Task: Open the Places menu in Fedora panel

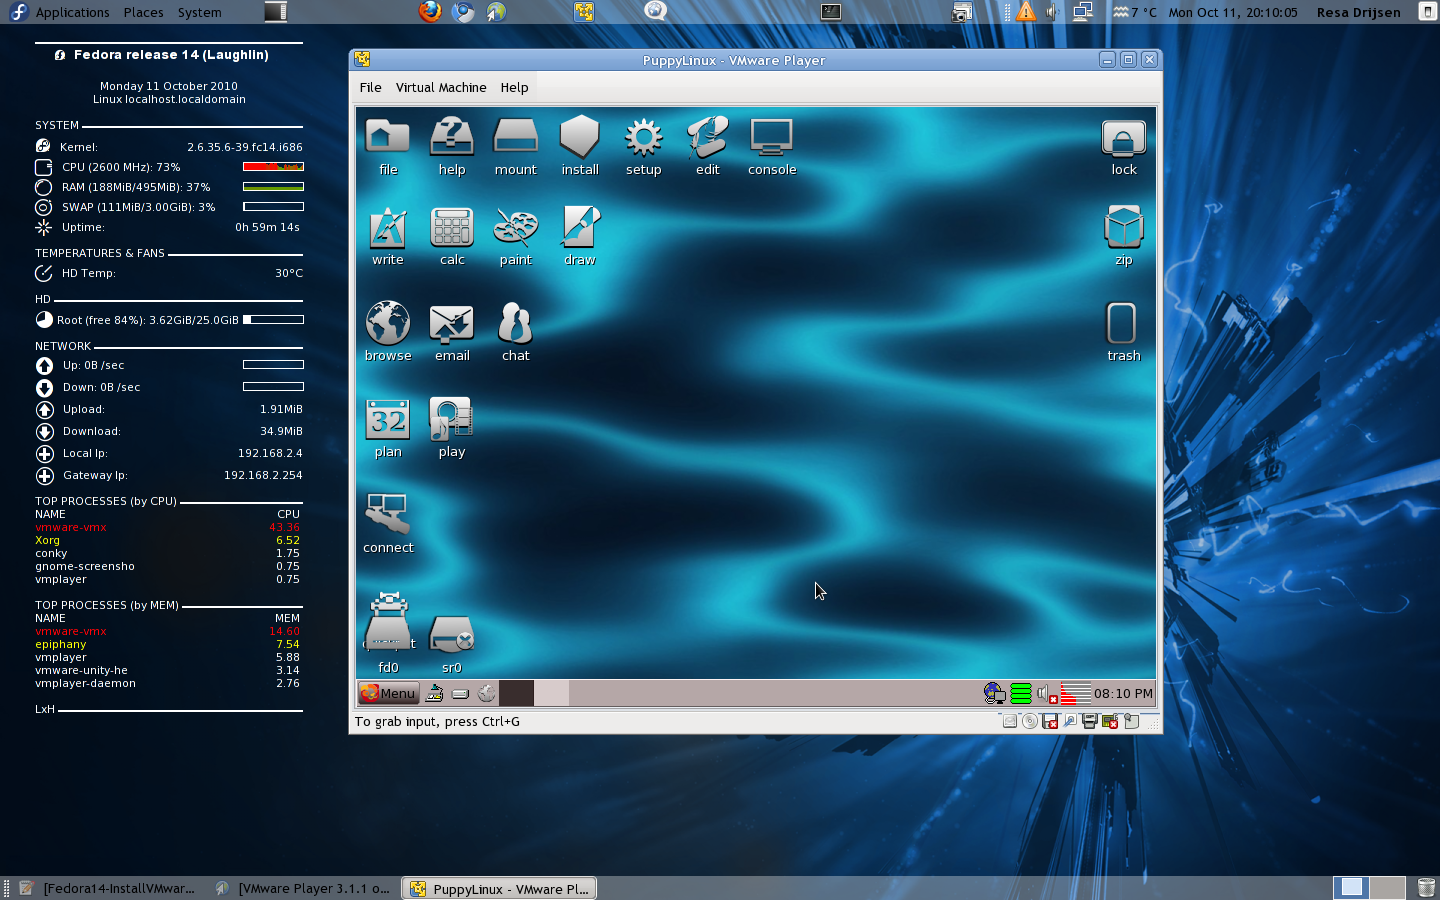Action: [x=143, y=12]
